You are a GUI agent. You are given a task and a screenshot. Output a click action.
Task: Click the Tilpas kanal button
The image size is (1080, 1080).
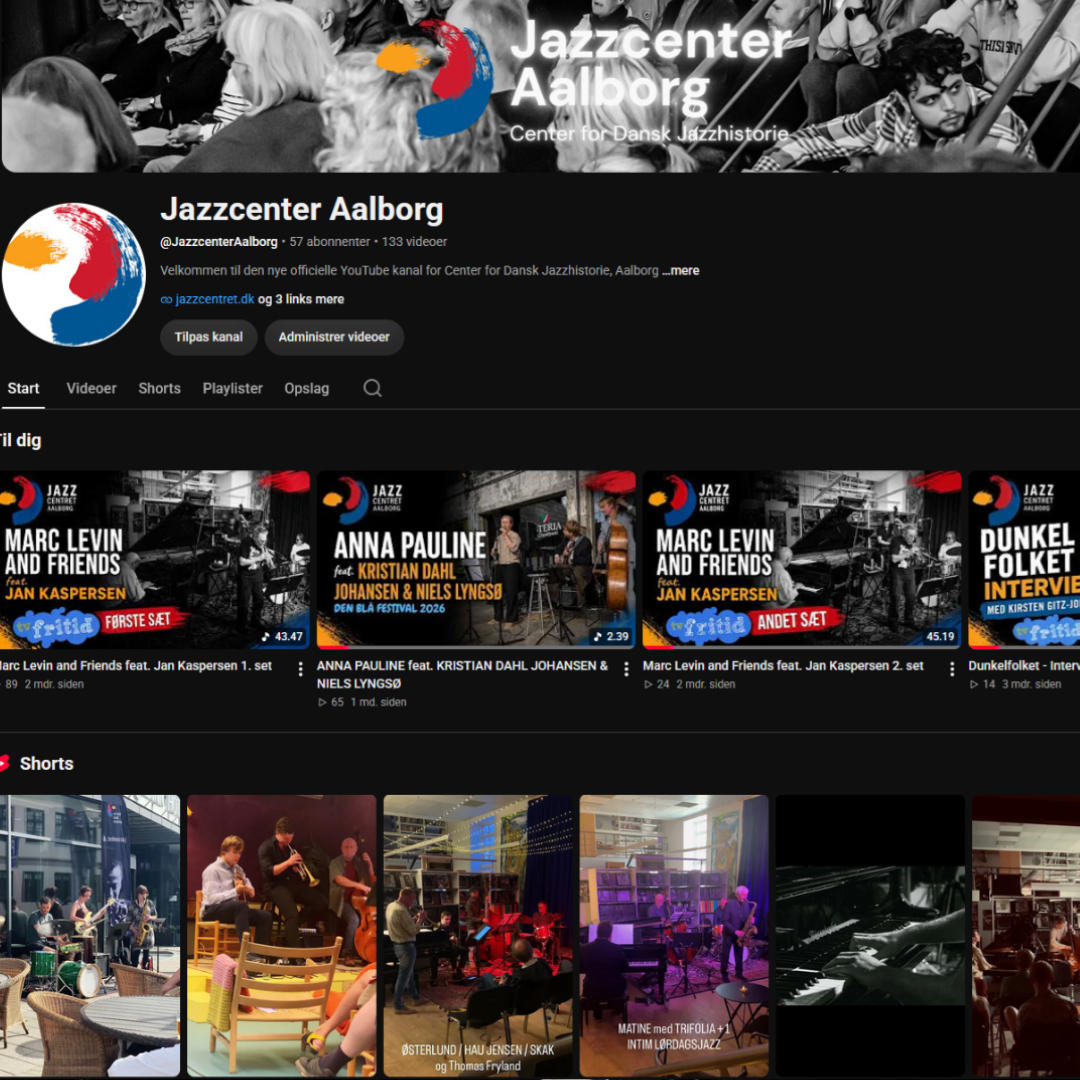click(209, 338)
